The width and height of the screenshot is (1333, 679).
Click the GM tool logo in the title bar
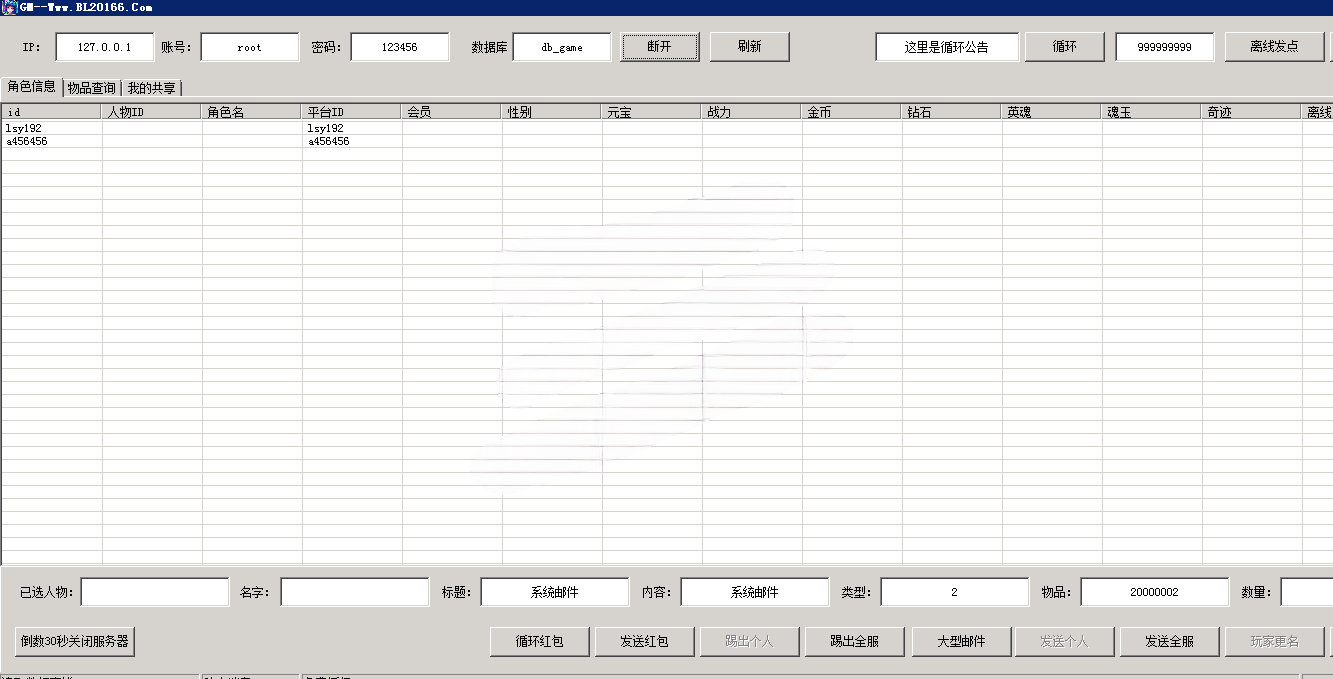tap(8, 7)
